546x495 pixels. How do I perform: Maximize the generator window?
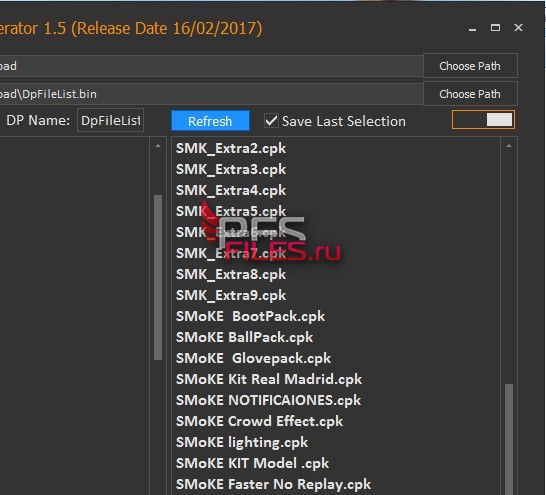click(x=495, y=28)
